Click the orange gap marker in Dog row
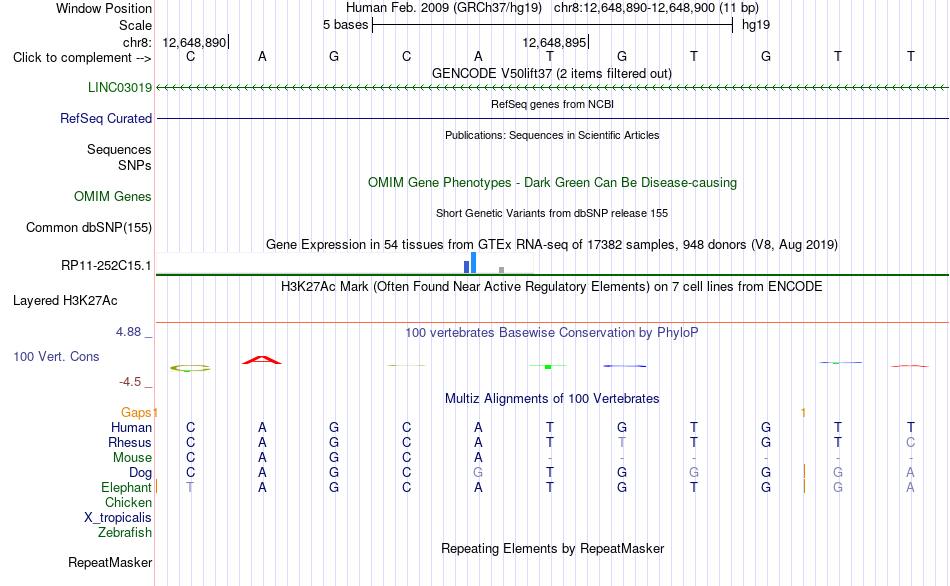This screenshot has height=586, width=950. pos(804,471)
